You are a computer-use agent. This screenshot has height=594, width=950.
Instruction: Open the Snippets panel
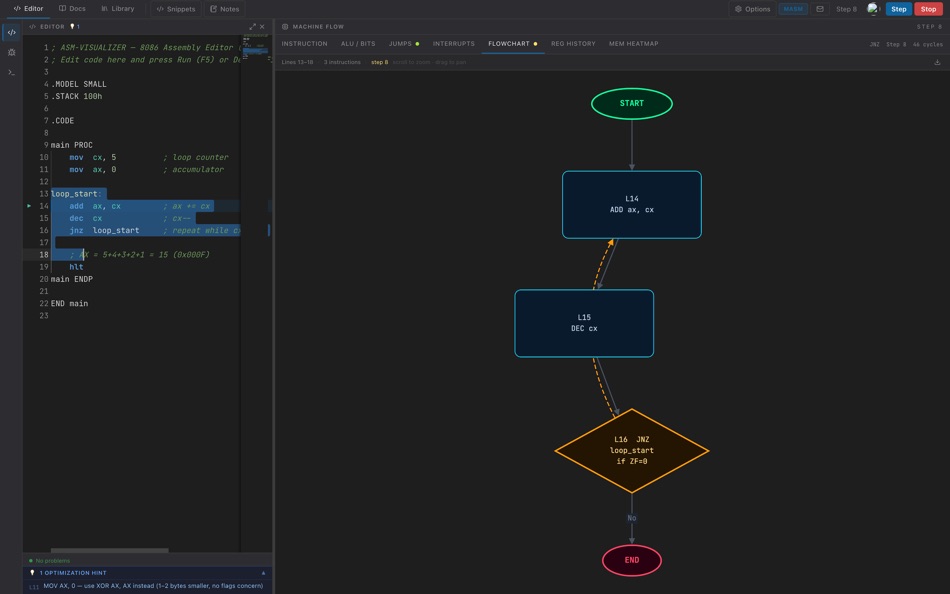pos(176,9)
